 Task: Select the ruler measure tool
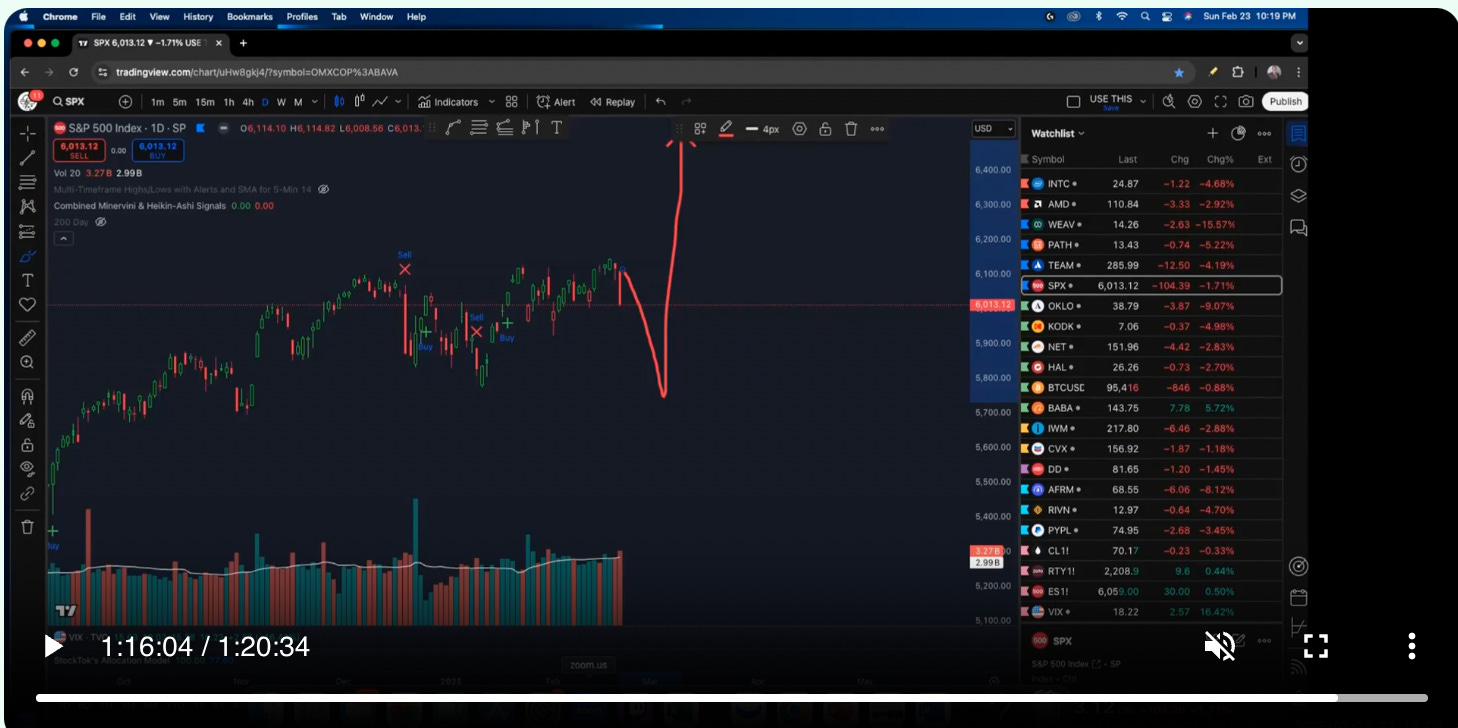[x=27, y=338]
